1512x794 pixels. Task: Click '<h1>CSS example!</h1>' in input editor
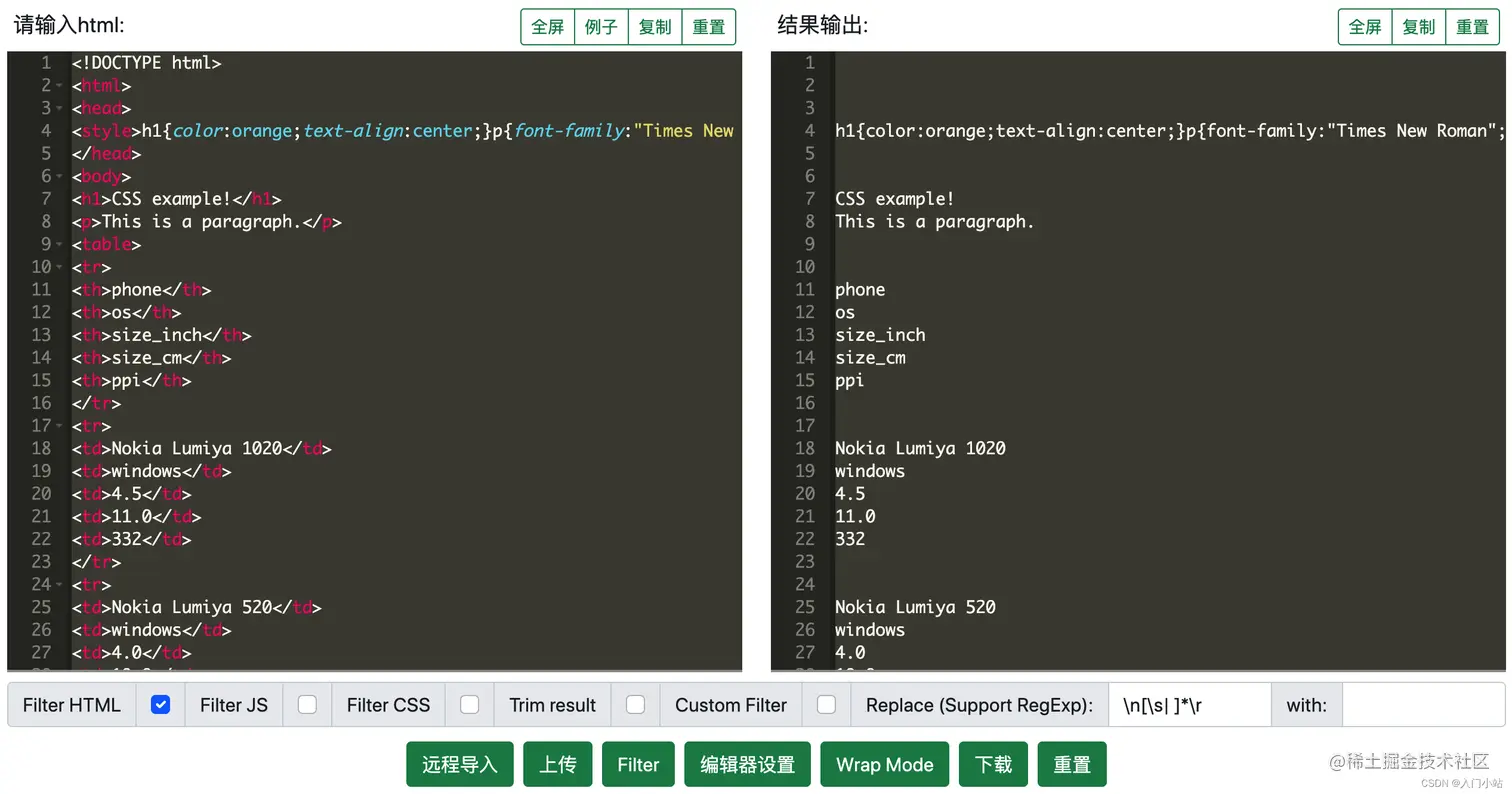tap(177, 199)
